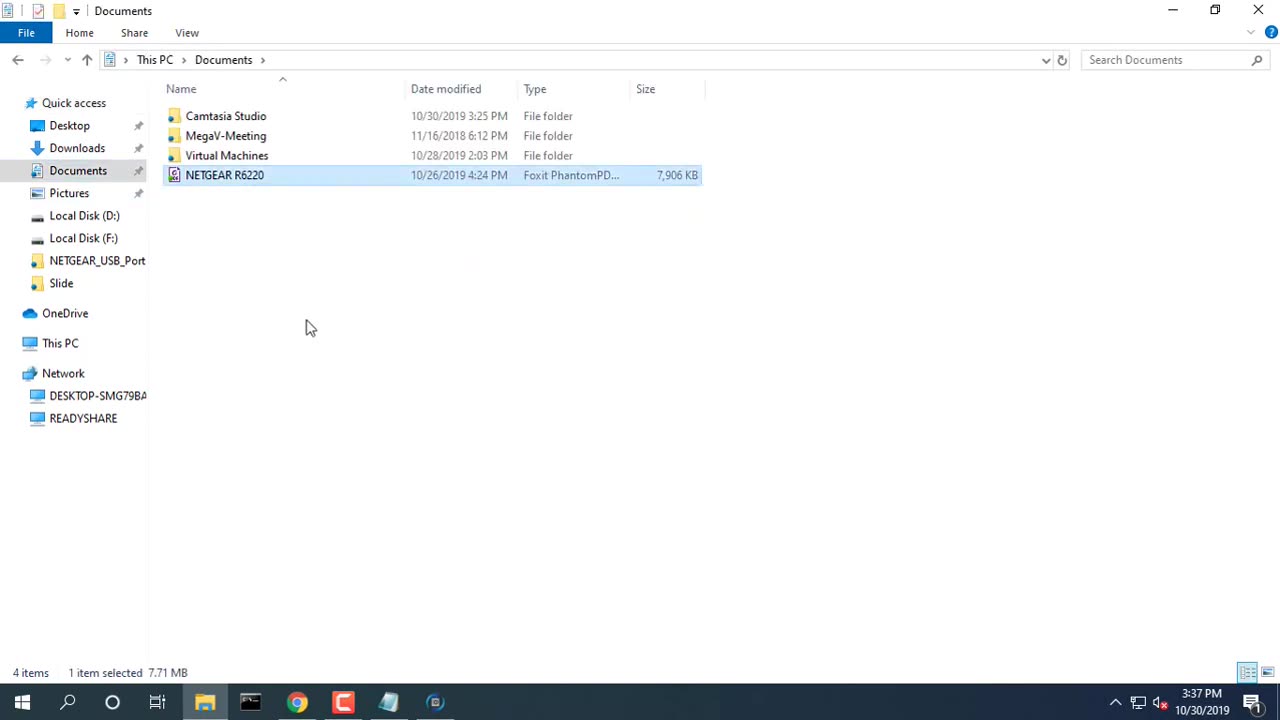Go back with the back arrow
The height and width of the screenshot is (720, 1280).
[18, 60]
